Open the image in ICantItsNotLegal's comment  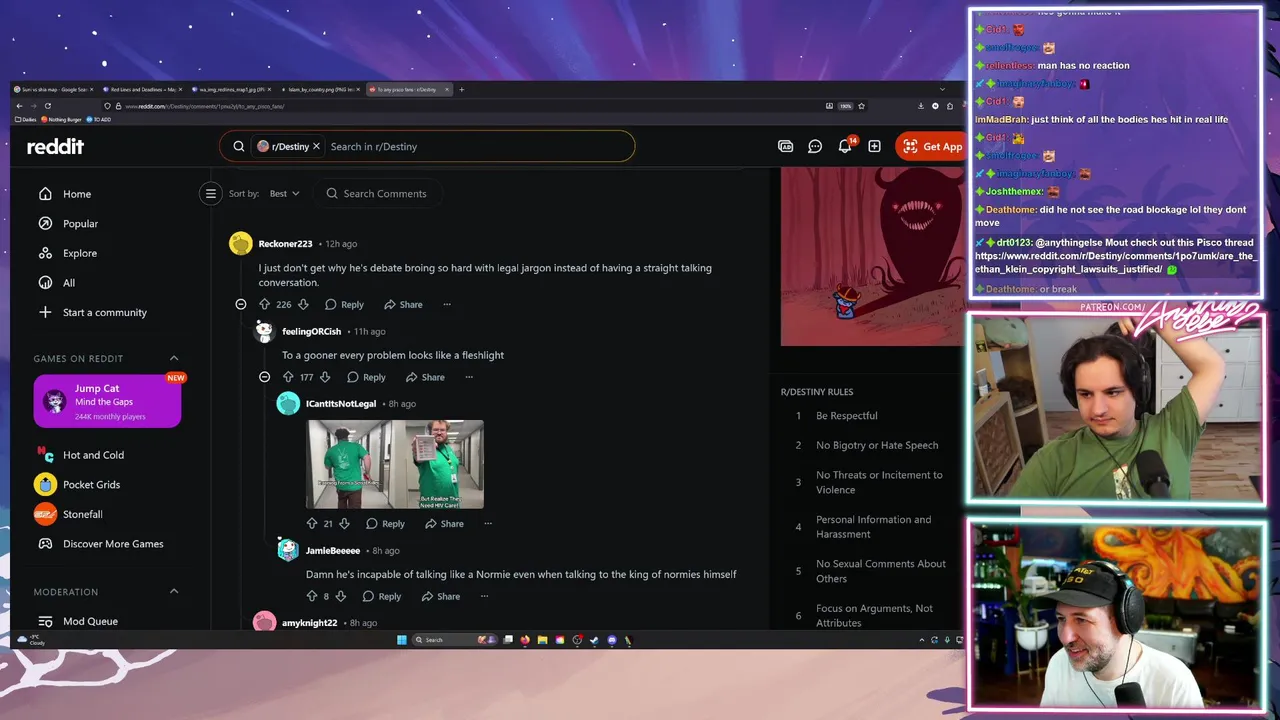coord(395,464)
